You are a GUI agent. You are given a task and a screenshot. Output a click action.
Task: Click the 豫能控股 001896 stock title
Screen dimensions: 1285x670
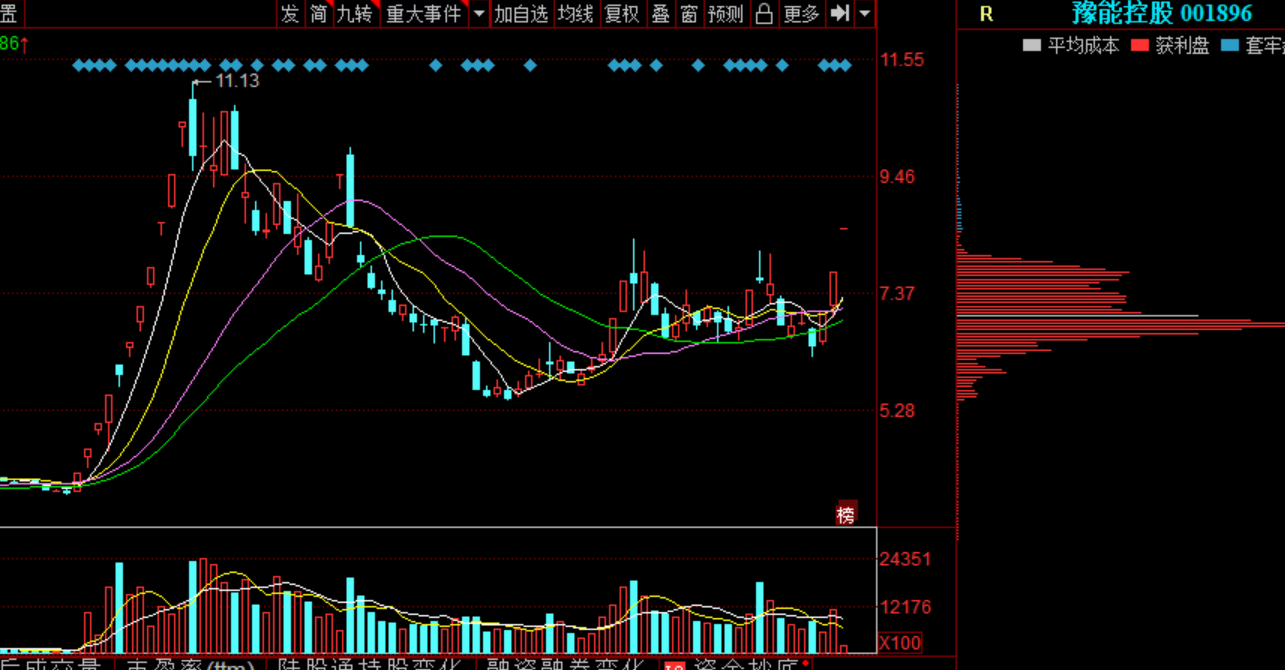[x=1162, y=13]
